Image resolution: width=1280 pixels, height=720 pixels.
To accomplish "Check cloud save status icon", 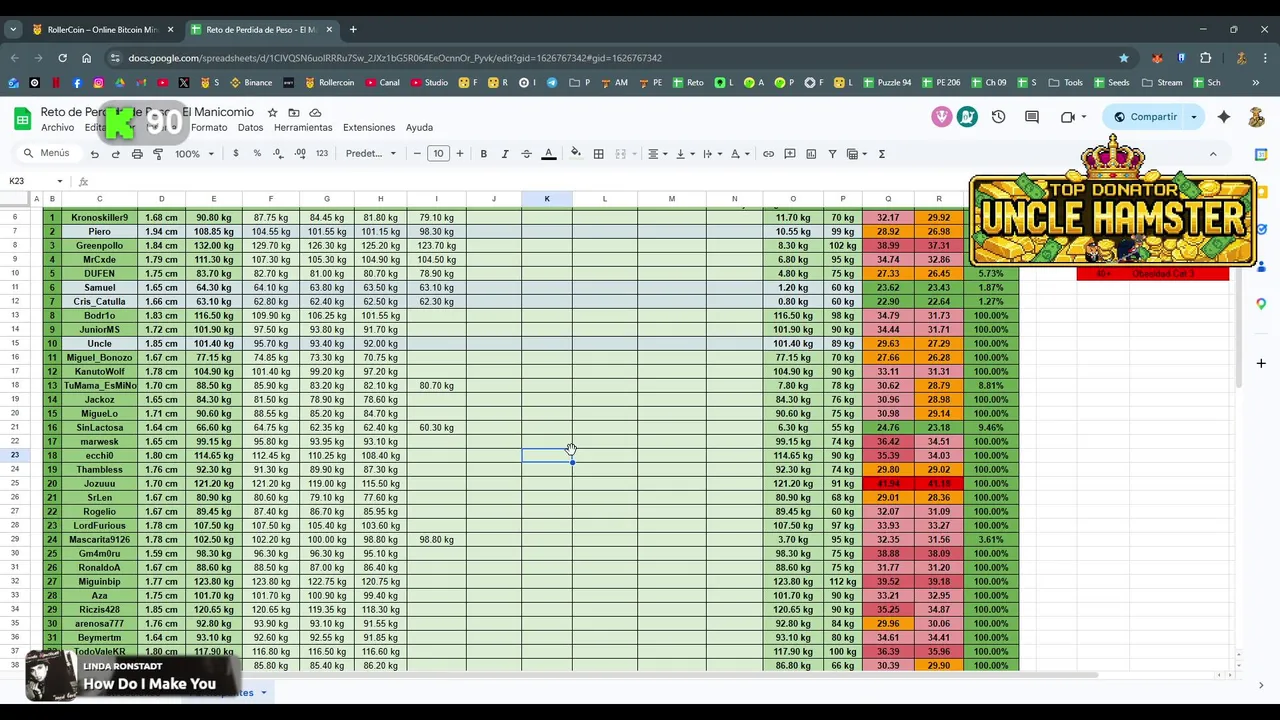I will click(x=315, y=113).
